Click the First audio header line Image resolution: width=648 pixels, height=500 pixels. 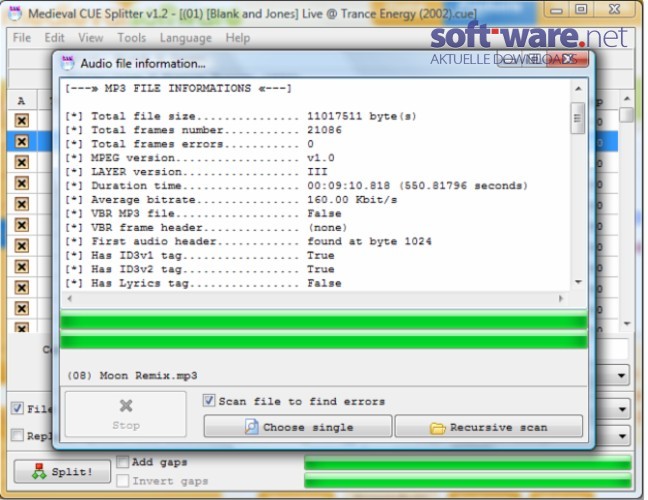(x=248, y=241)
